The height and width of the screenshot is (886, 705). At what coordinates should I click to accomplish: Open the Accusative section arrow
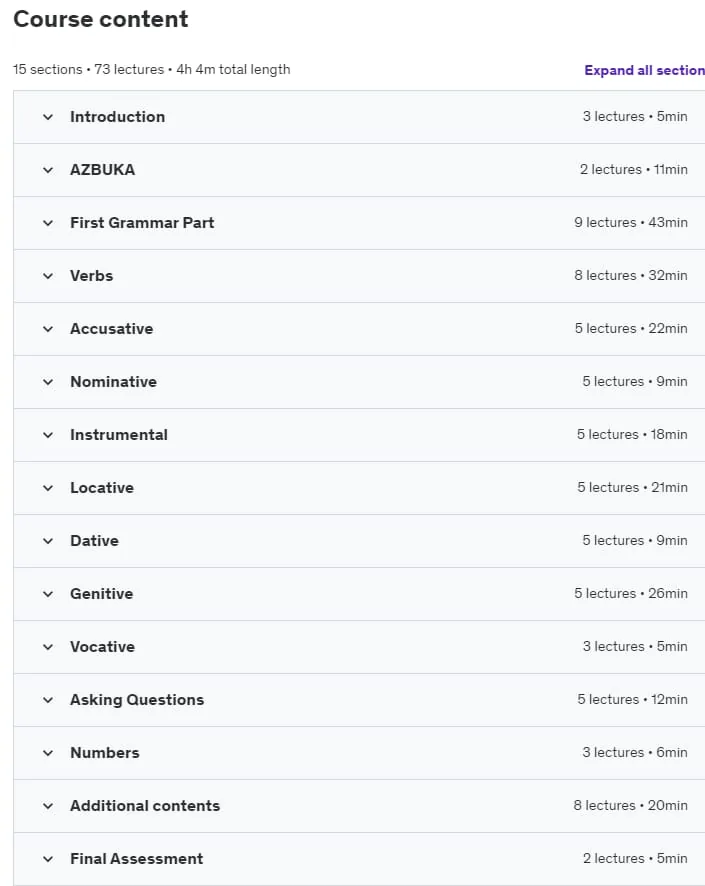tap(48, 329)
